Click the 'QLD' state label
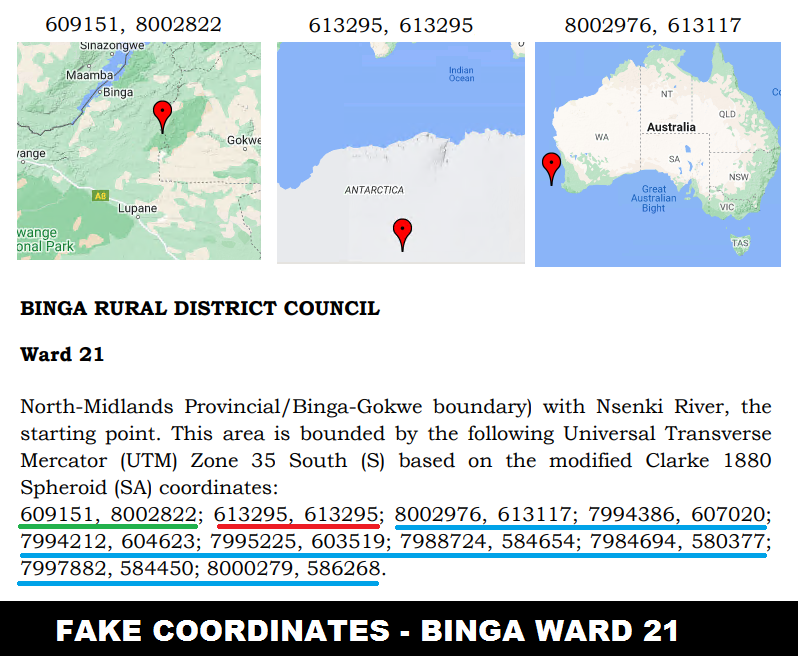 coord(727,114)
